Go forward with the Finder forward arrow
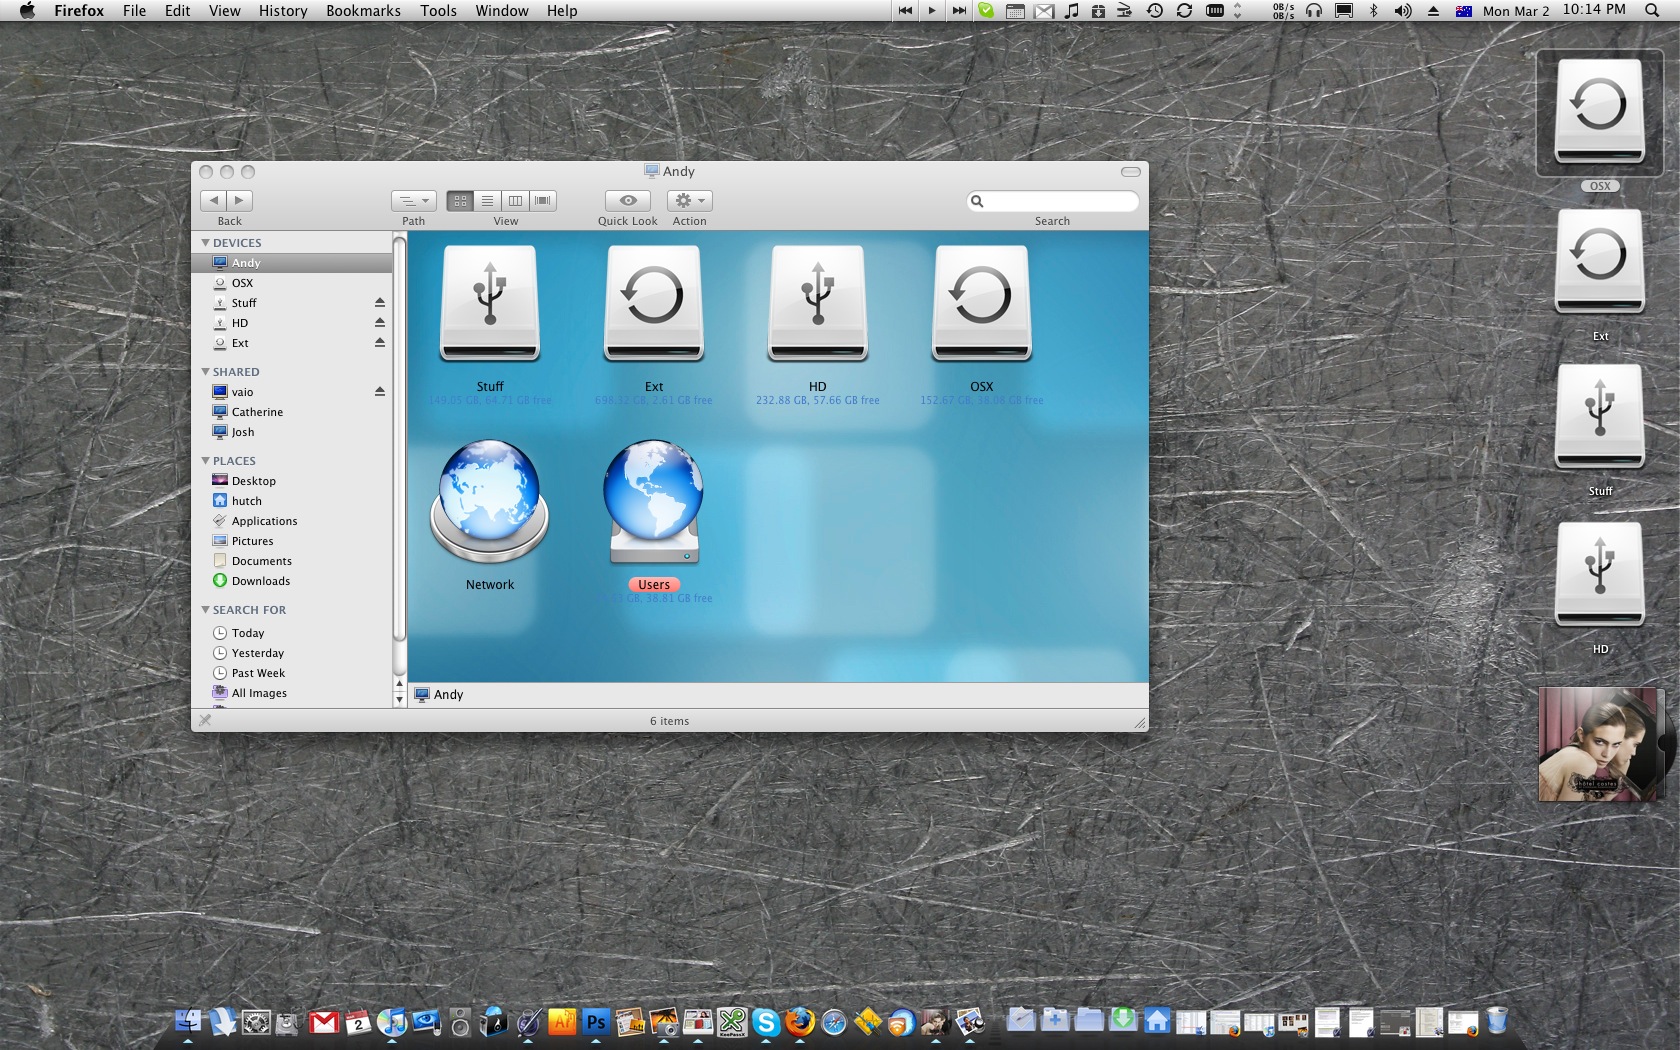1680x1050 pixels. tap(240, 200)
